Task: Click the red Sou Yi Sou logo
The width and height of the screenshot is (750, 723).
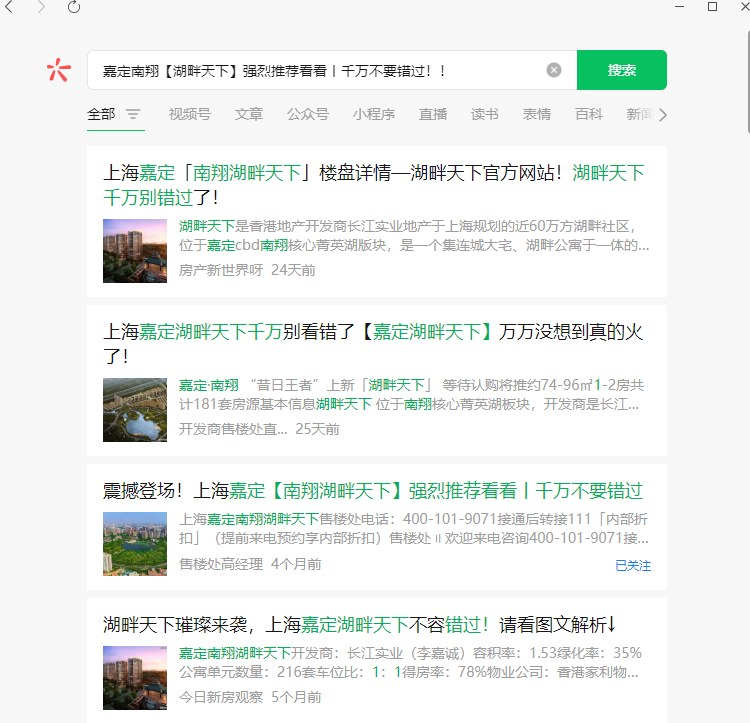Action: (x=59, y=70)
